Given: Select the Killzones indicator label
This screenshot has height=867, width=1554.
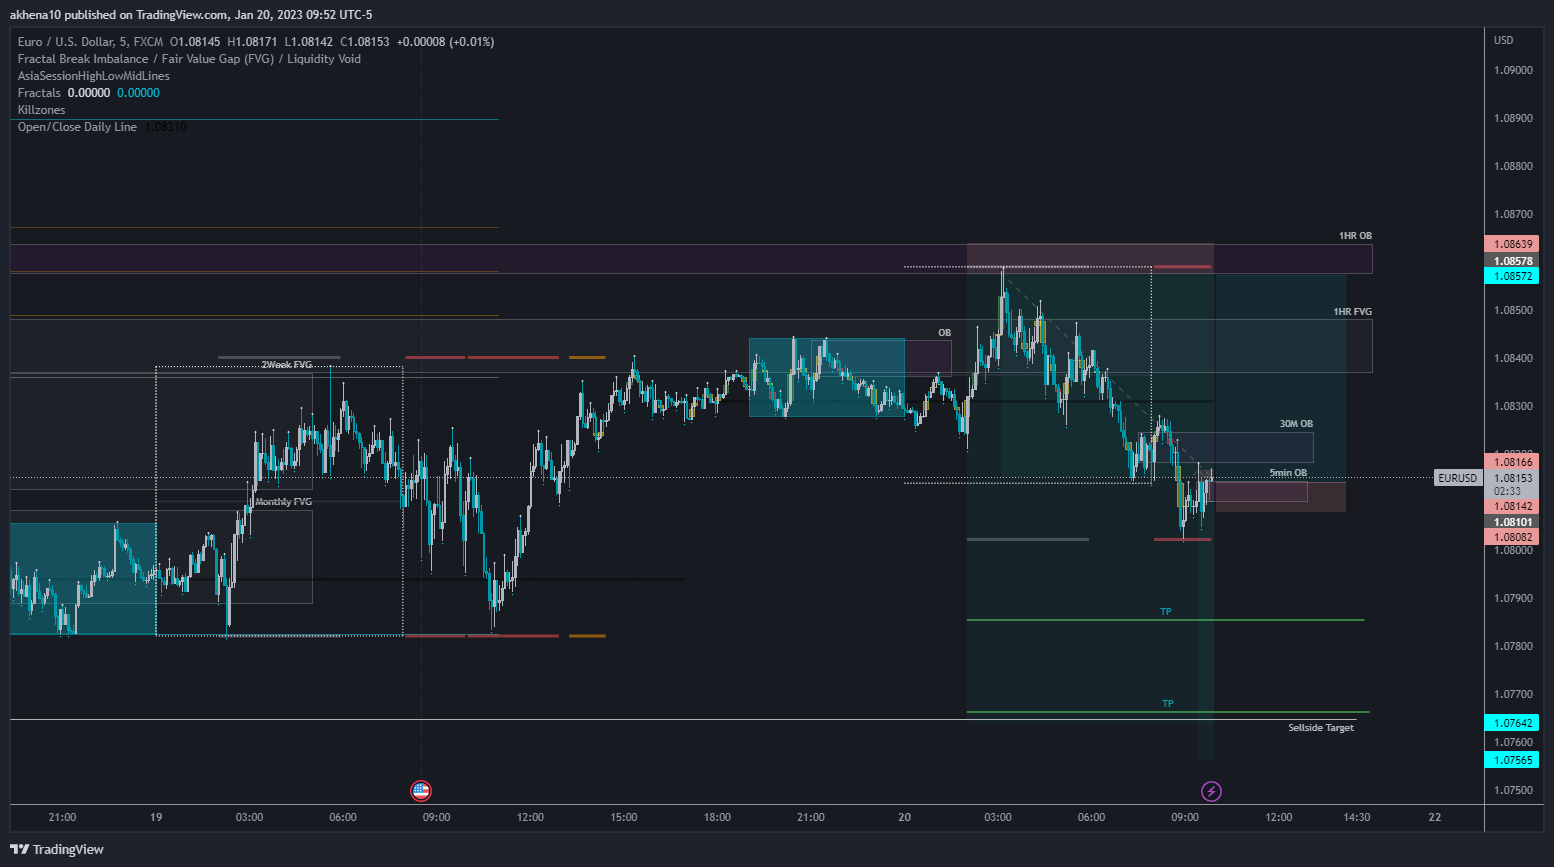Looking at the screenshot, I should pyautogui.click(x=42, y=110).
